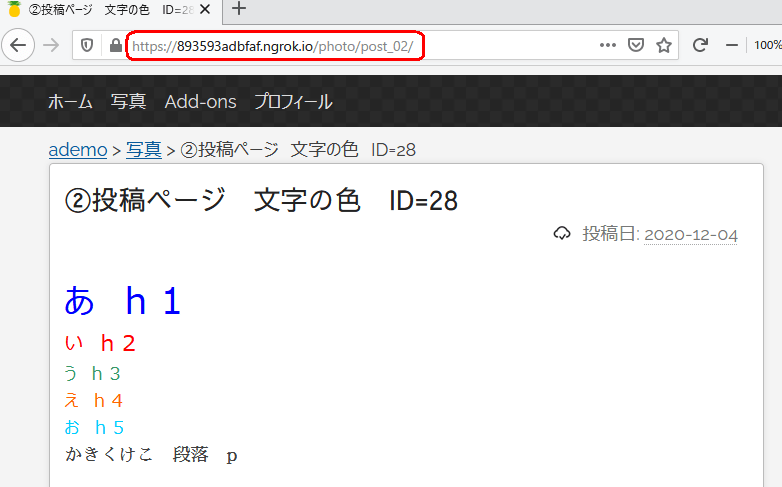Select the ②投稿ページ 文字の色 browser tab
This screenshot has width=782, height=487.
click(111, 10)
